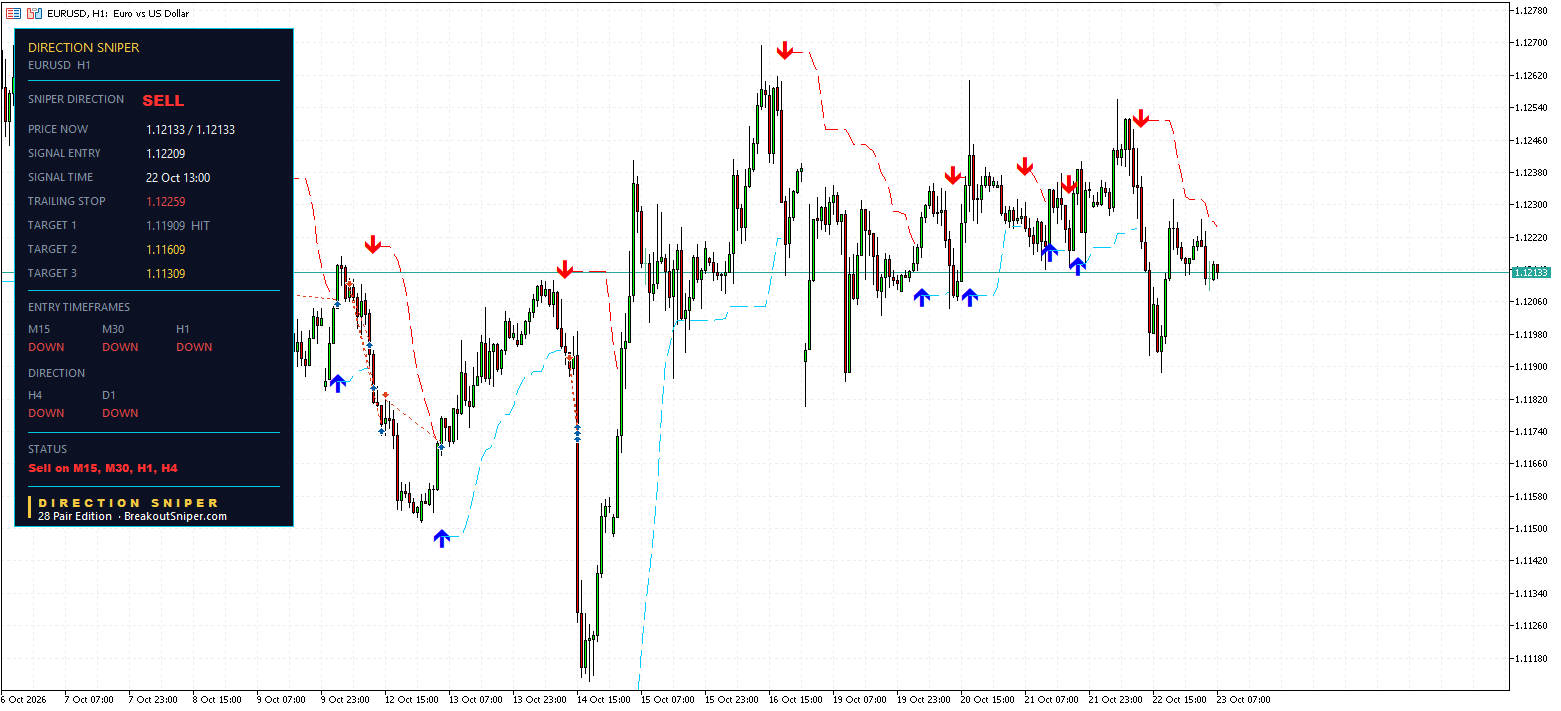The width and height of the screenshot is (1561, 711).
Task: Click the 9 Oct 23:00 time axis label
Action: 347,700
